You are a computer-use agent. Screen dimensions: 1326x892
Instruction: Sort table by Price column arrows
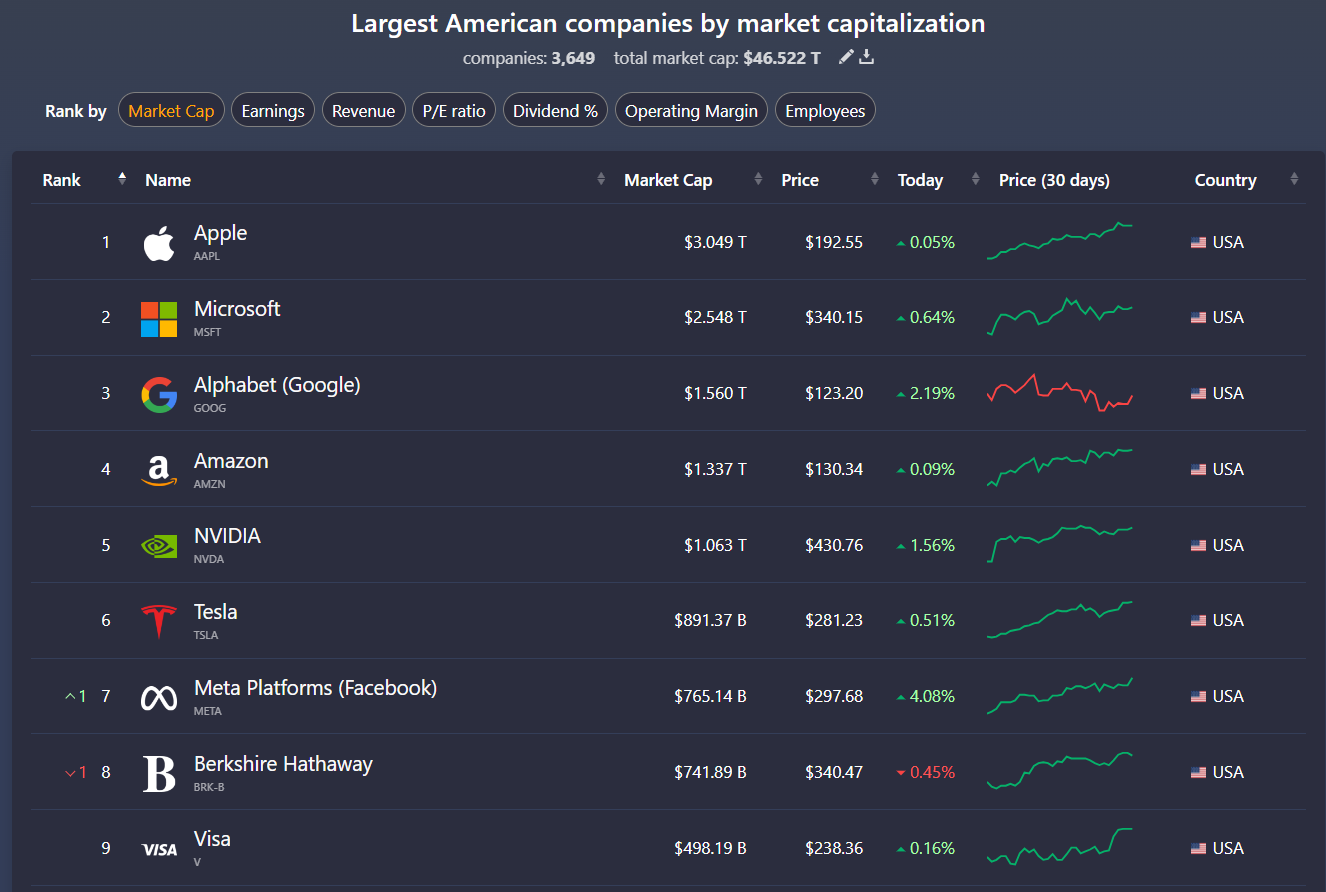point(875,179)
